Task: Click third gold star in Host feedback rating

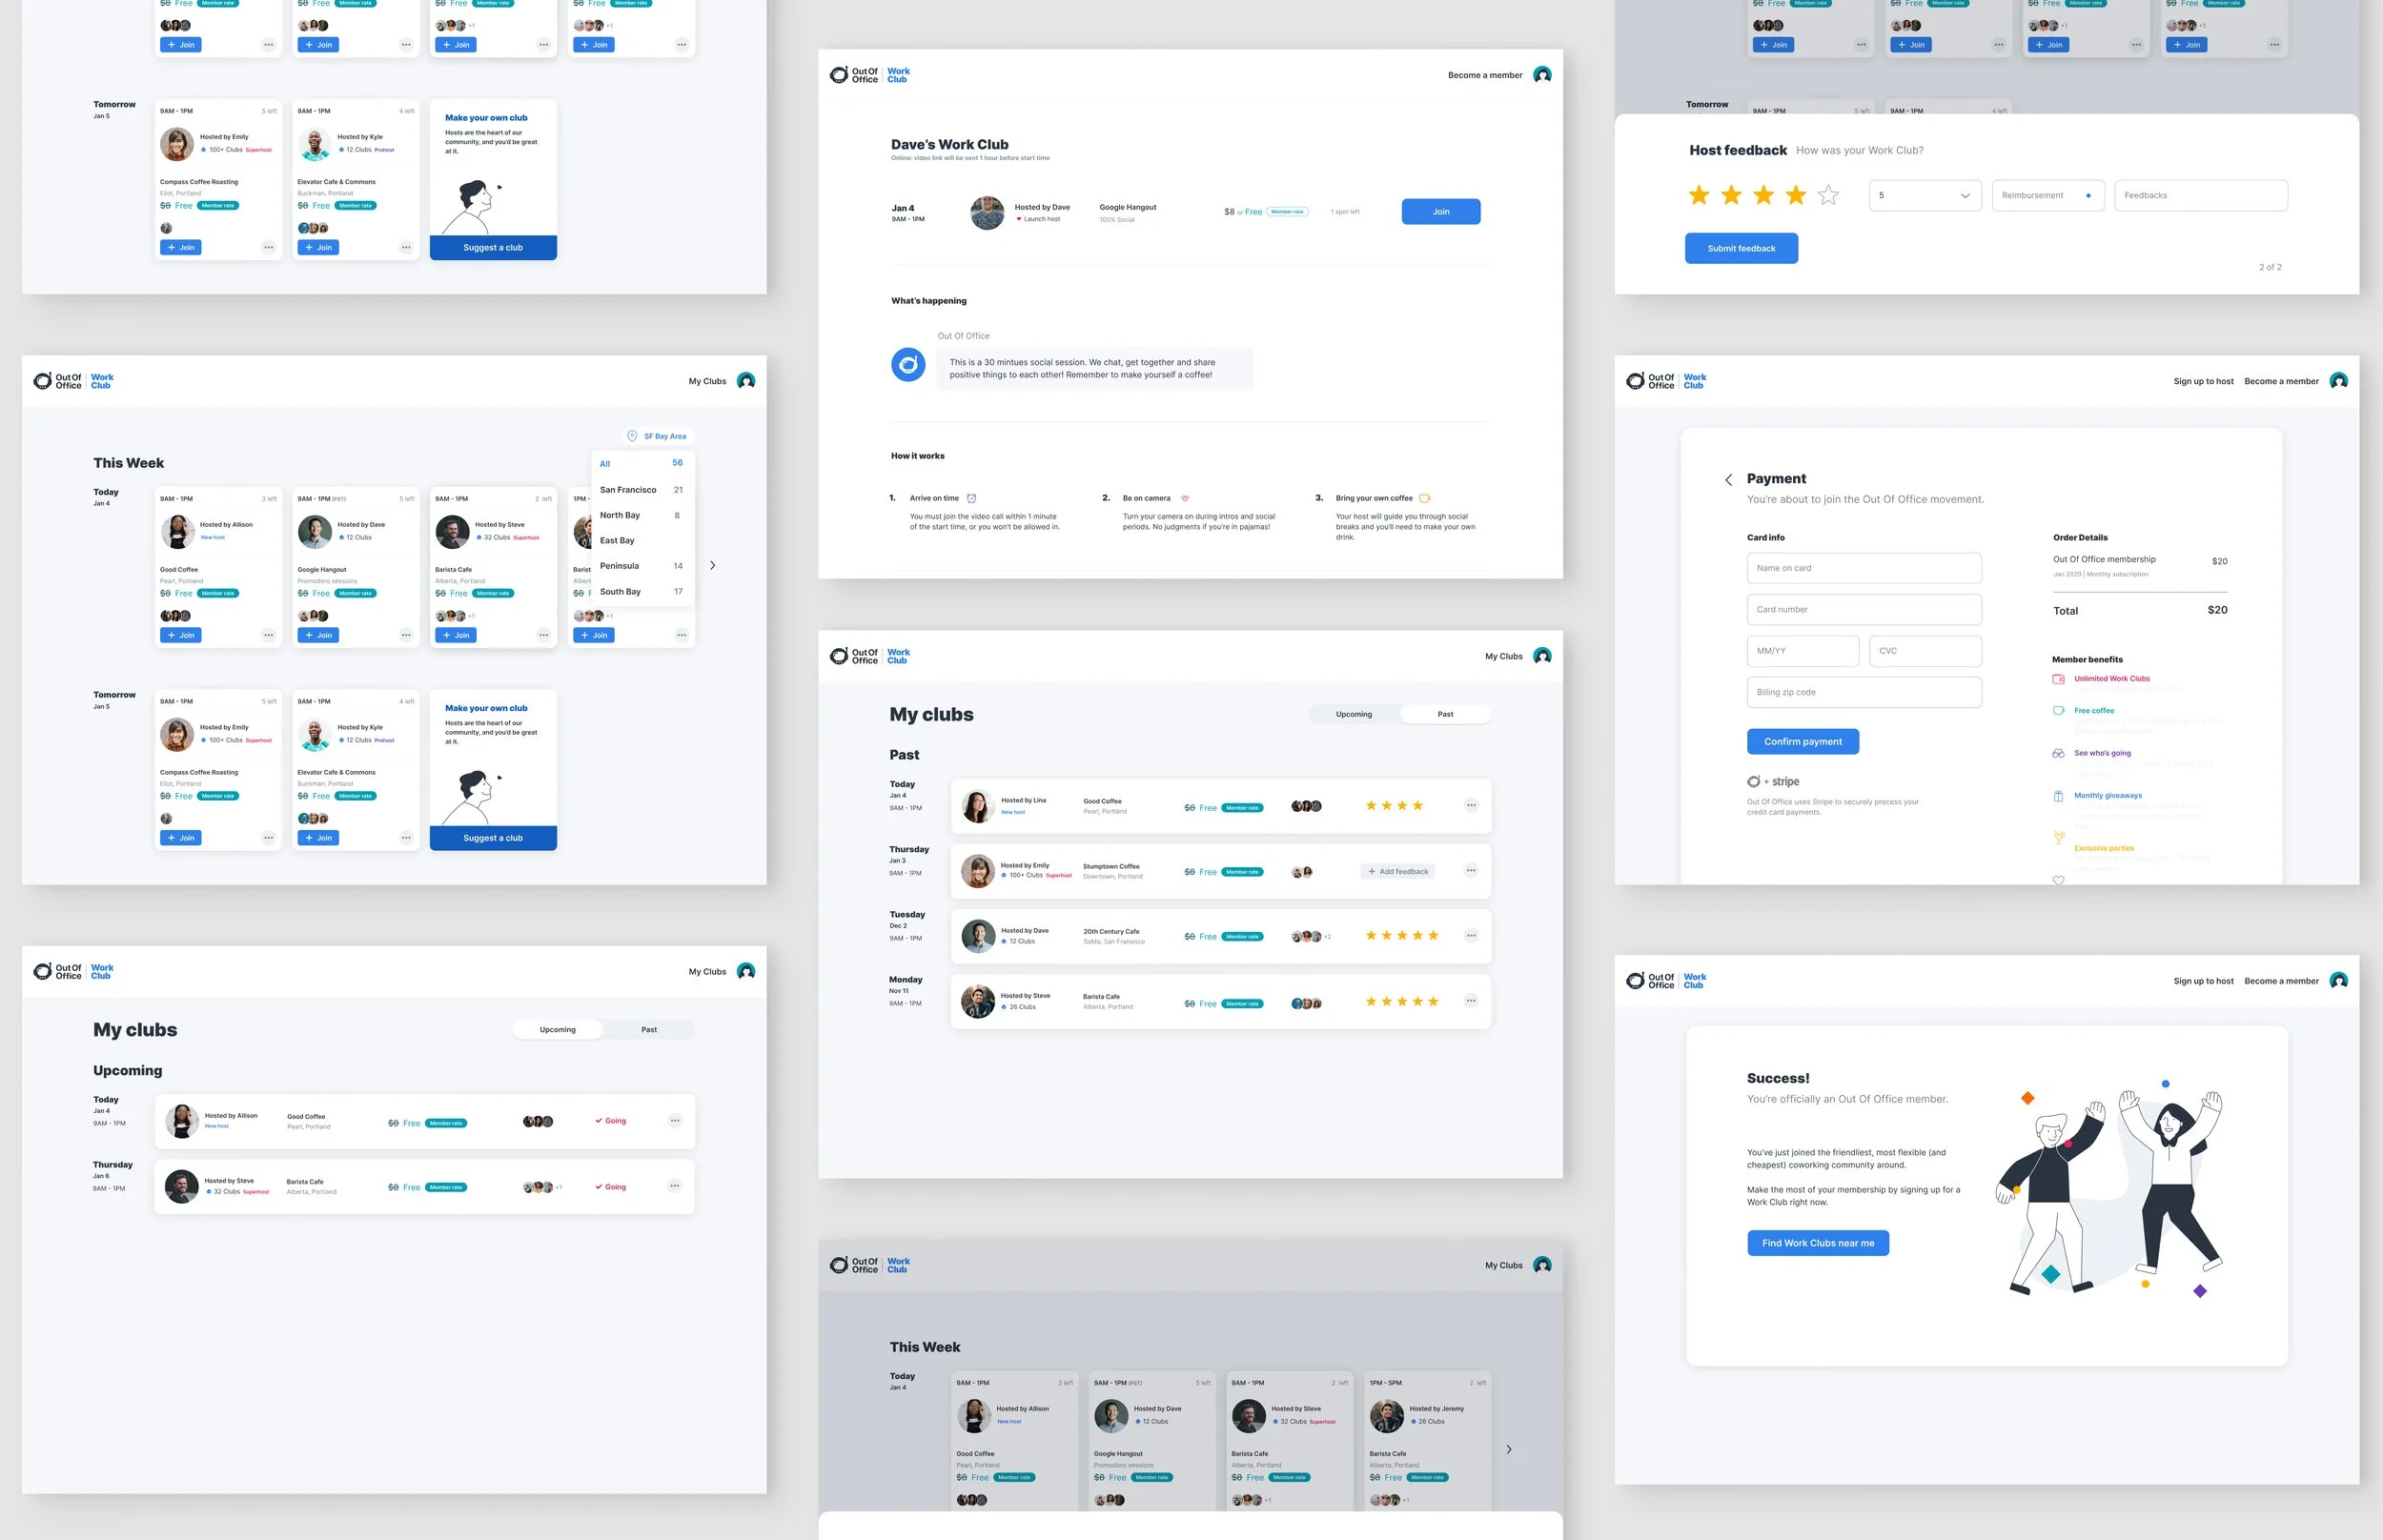Action: pyautogui.click(x=1763, y=195)
